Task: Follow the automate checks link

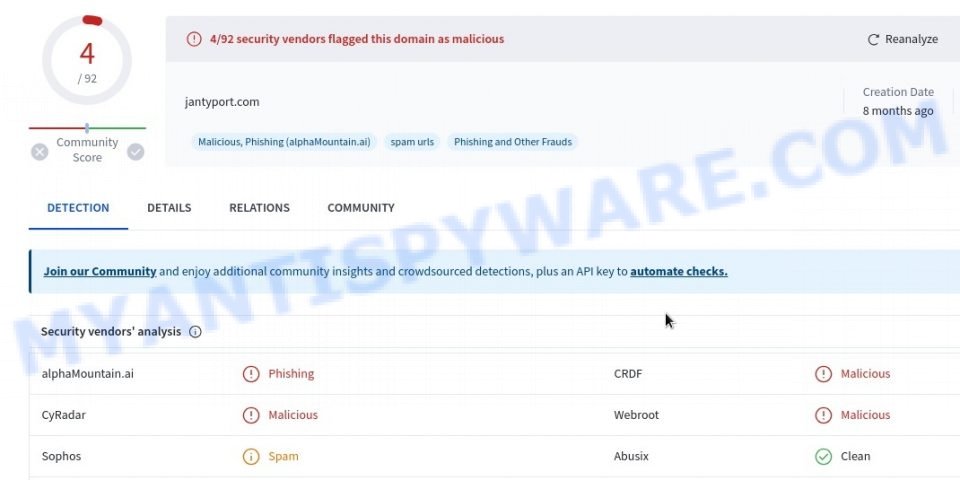Action: 679,271
